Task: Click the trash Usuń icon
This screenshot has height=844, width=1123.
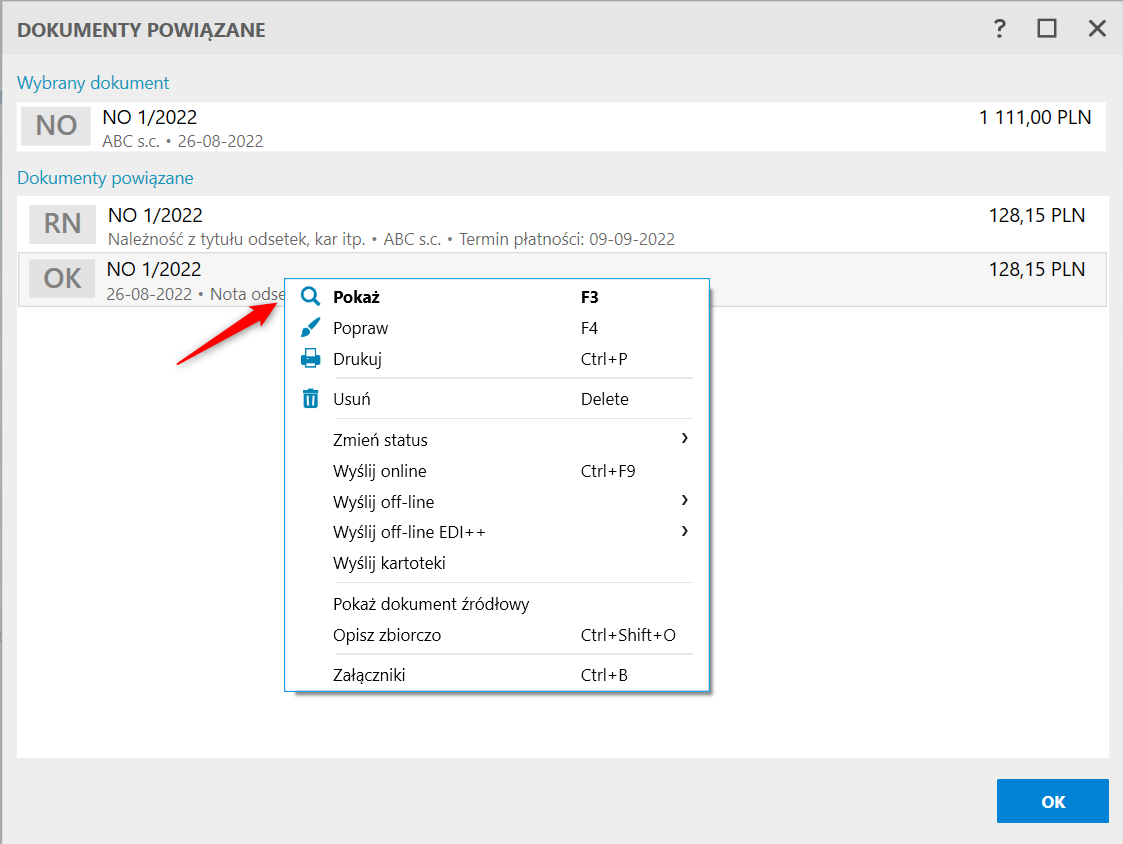Action: point(311,399)
